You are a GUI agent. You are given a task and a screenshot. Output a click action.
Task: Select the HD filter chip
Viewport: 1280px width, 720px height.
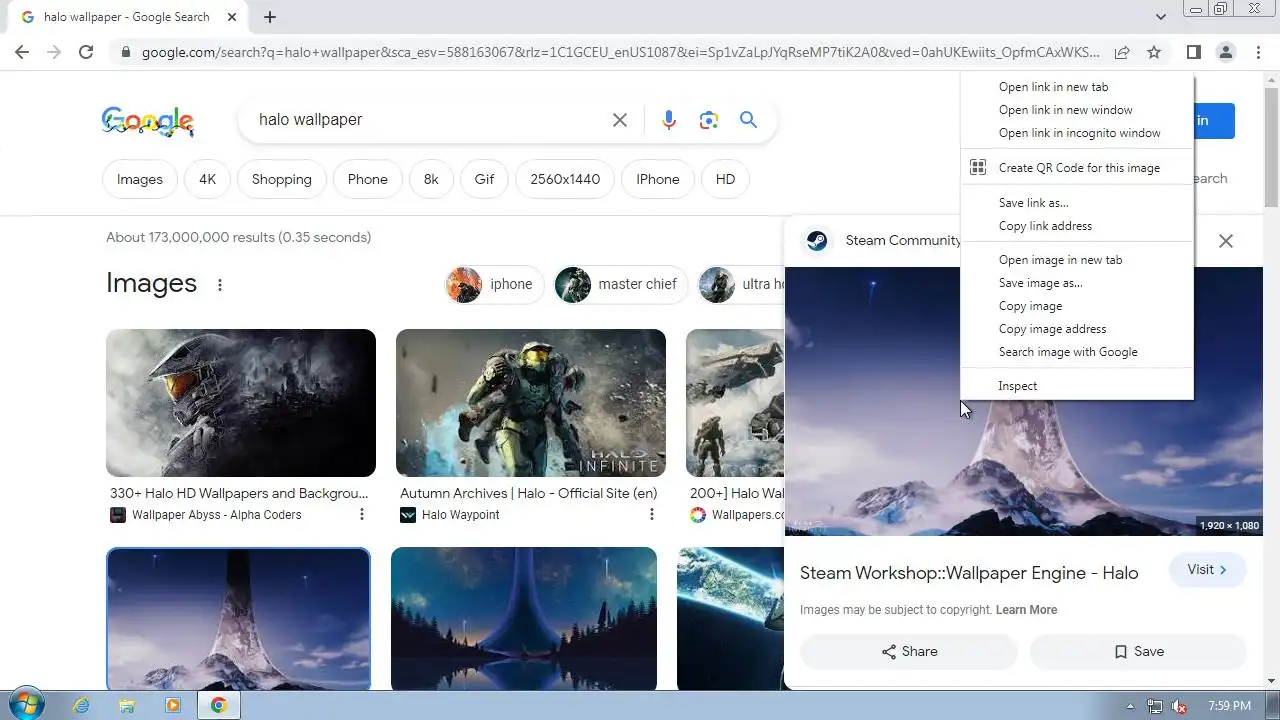(x=725, y=179)
